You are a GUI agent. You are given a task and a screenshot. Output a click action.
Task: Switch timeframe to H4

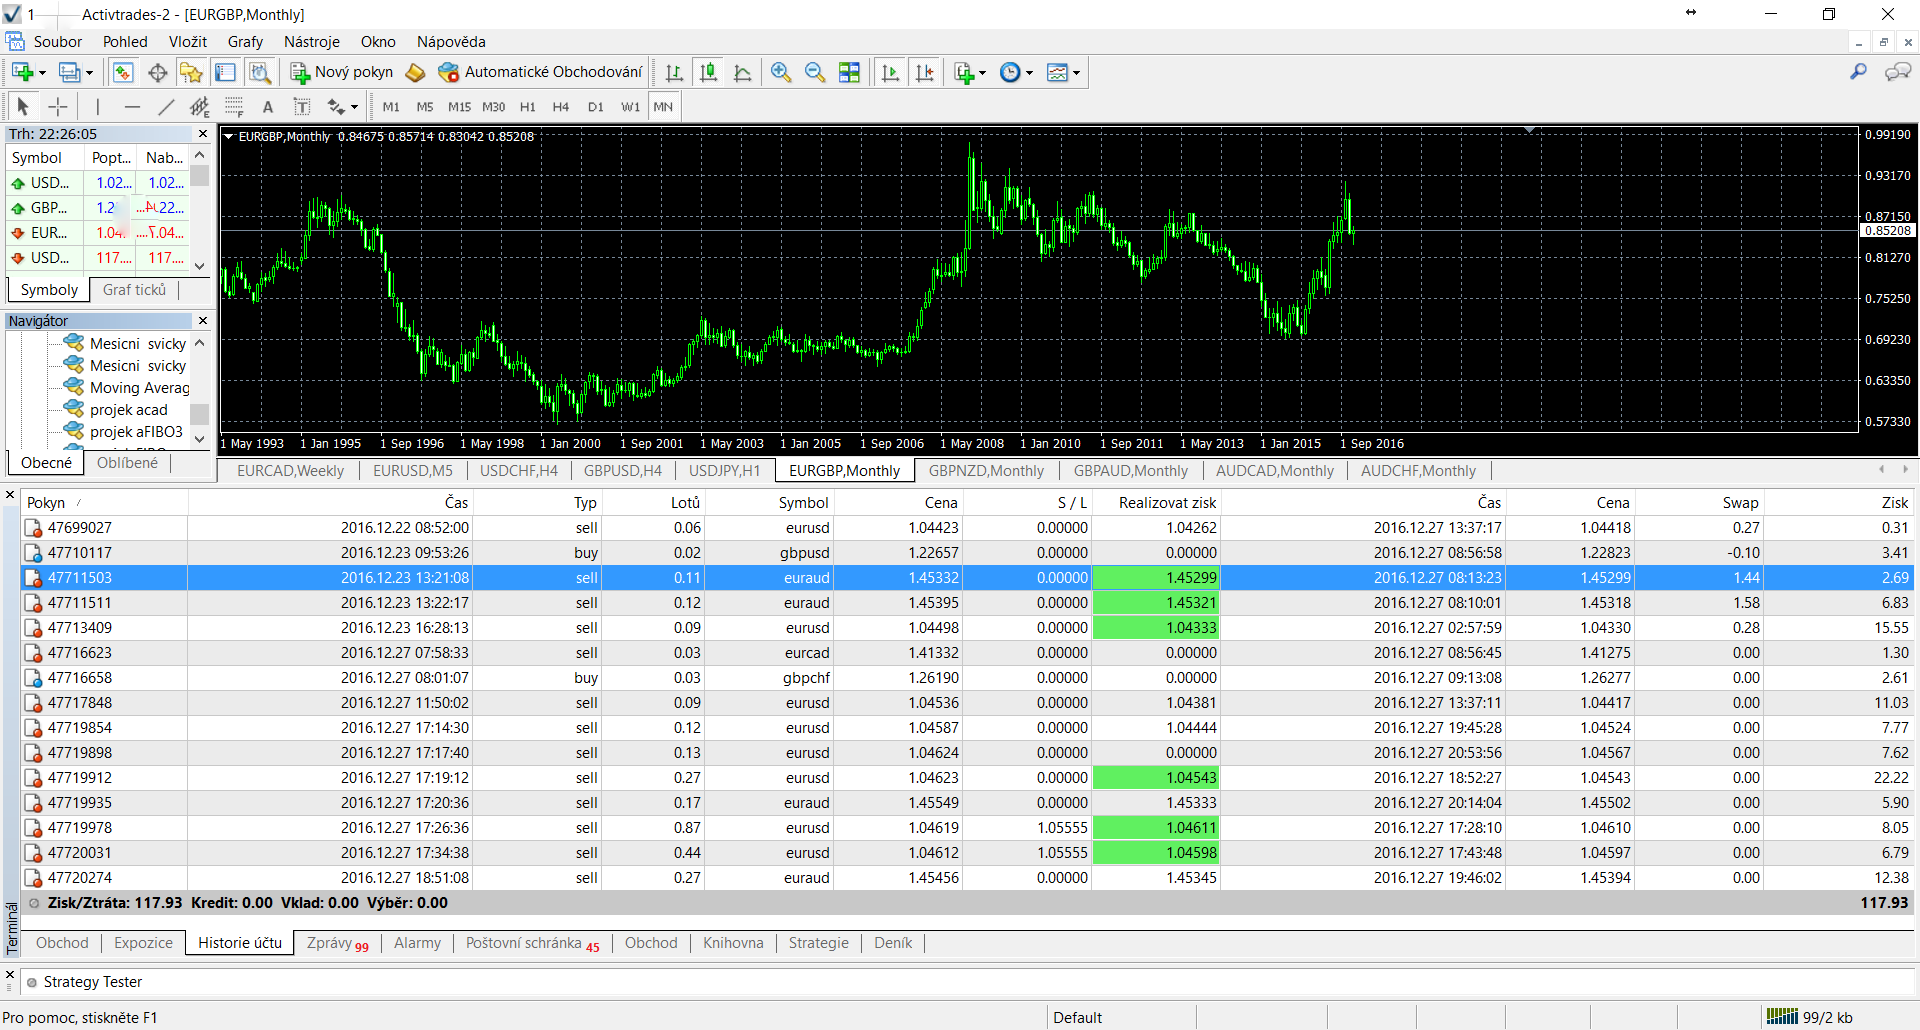pyautogui.click(x=561, y=106)
